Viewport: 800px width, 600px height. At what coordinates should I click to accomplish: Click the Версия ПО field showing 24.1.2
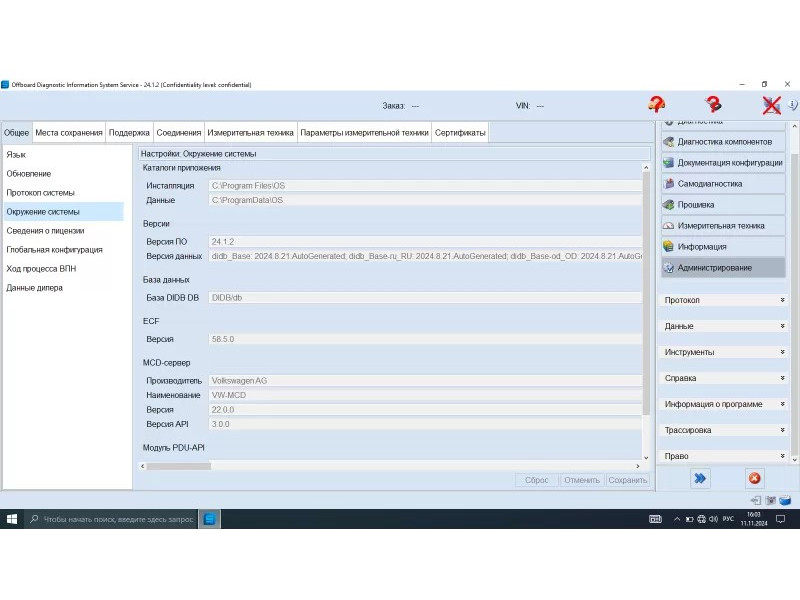pos(425,242)
